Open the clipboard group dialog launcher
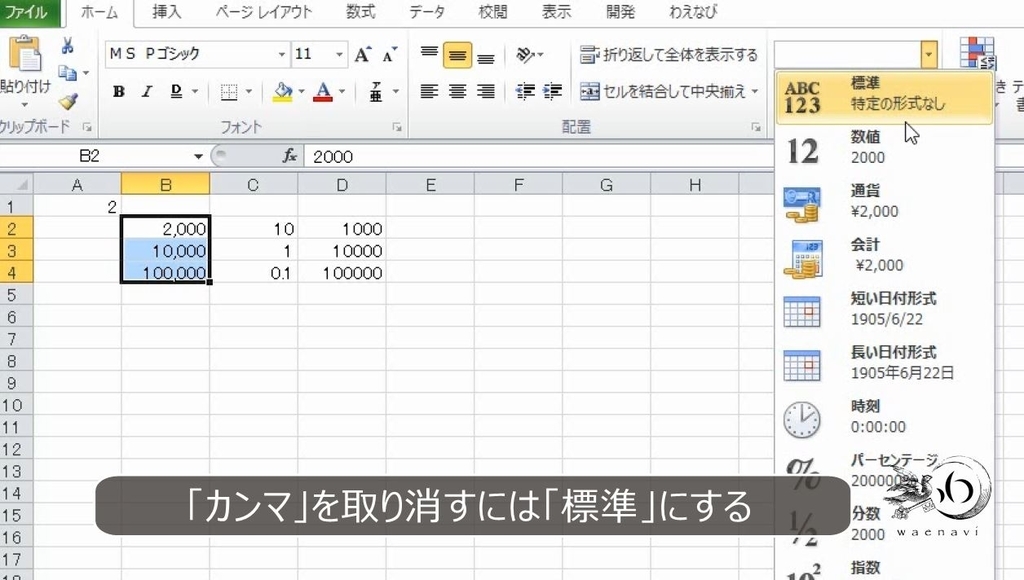Viewport: 1024px width, 580px height. click(x=87, y=127)
